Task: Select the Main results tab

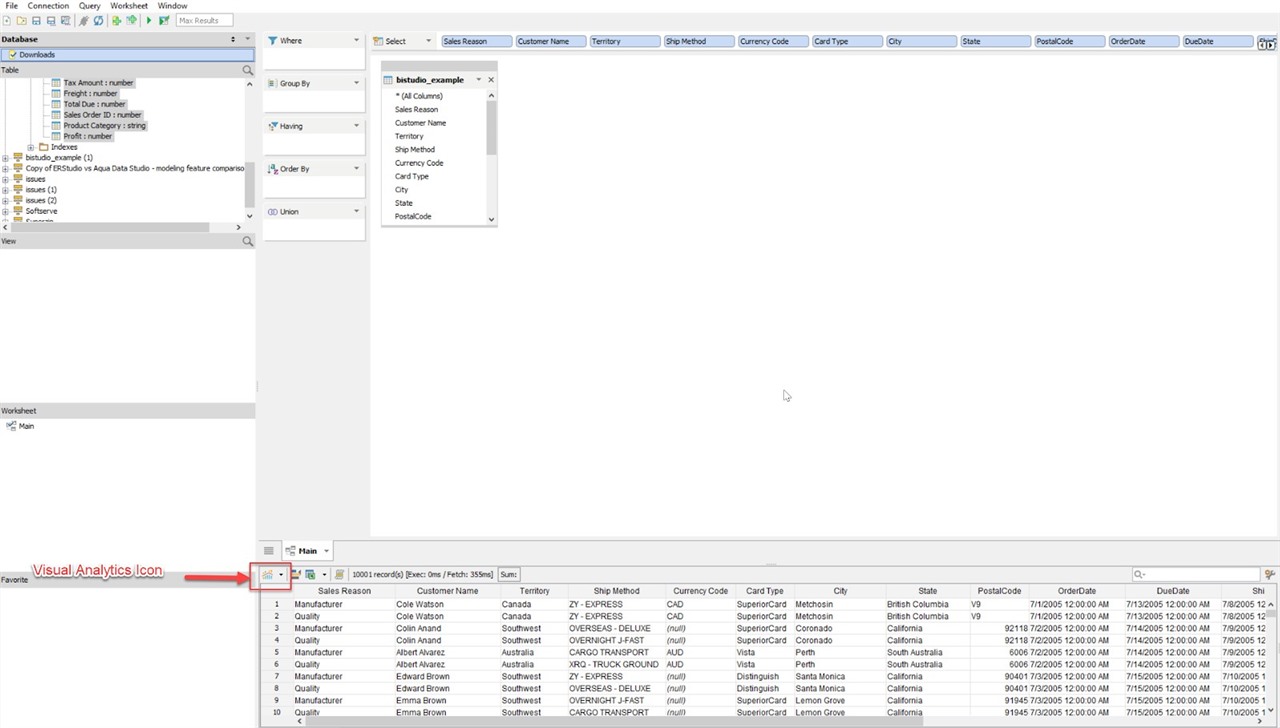Action: click(x=308, y=551)
